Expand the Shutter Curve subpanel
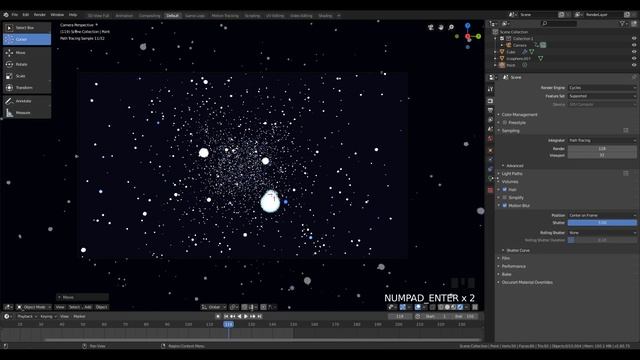The height and width of the screenshot is (360, 640). [x=518, y=250]
